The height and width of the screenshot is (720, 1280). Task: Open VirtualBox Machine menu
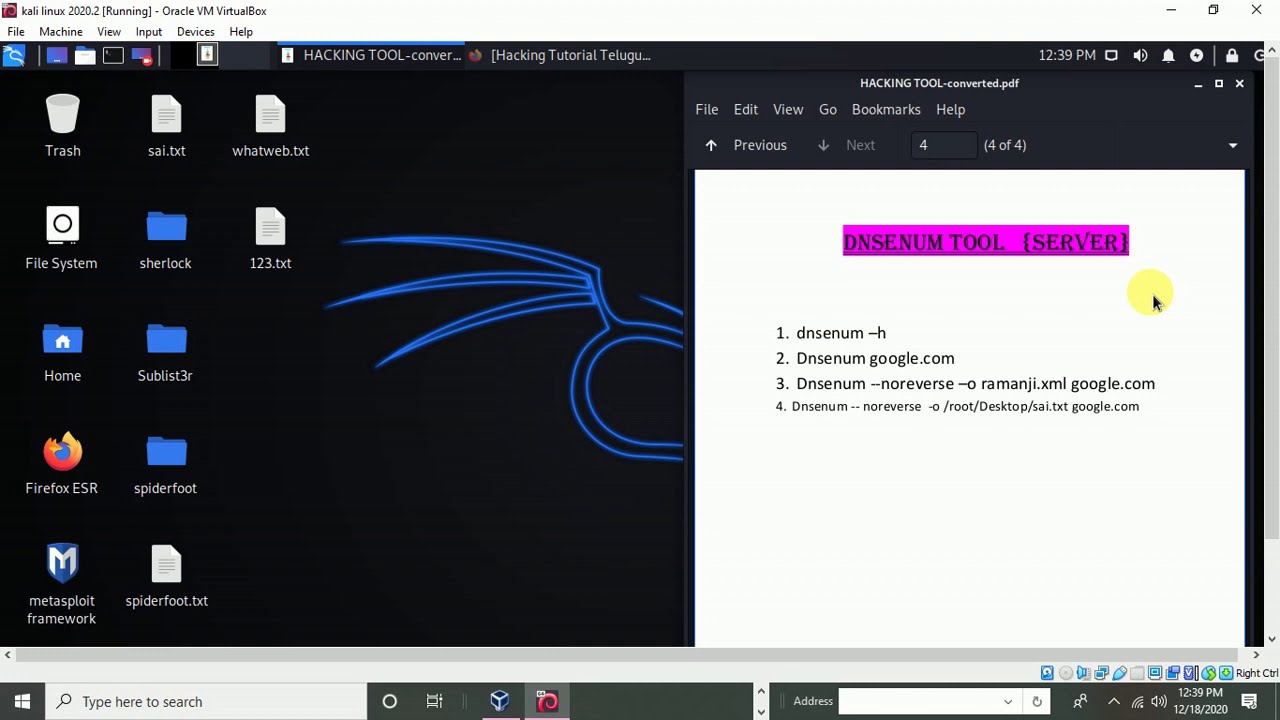coord(61,32)
